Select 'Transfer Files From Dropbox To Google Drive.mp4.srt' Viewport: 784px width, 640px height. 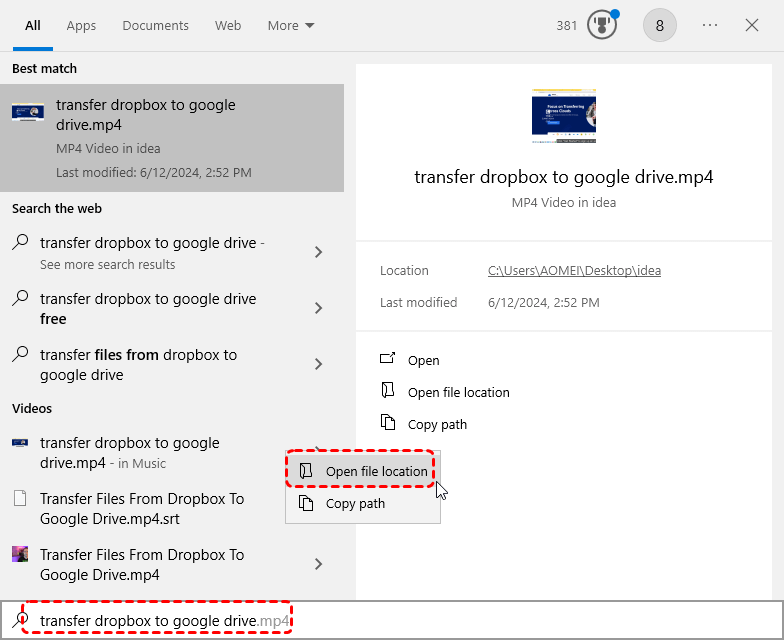[x=142, y=508]
